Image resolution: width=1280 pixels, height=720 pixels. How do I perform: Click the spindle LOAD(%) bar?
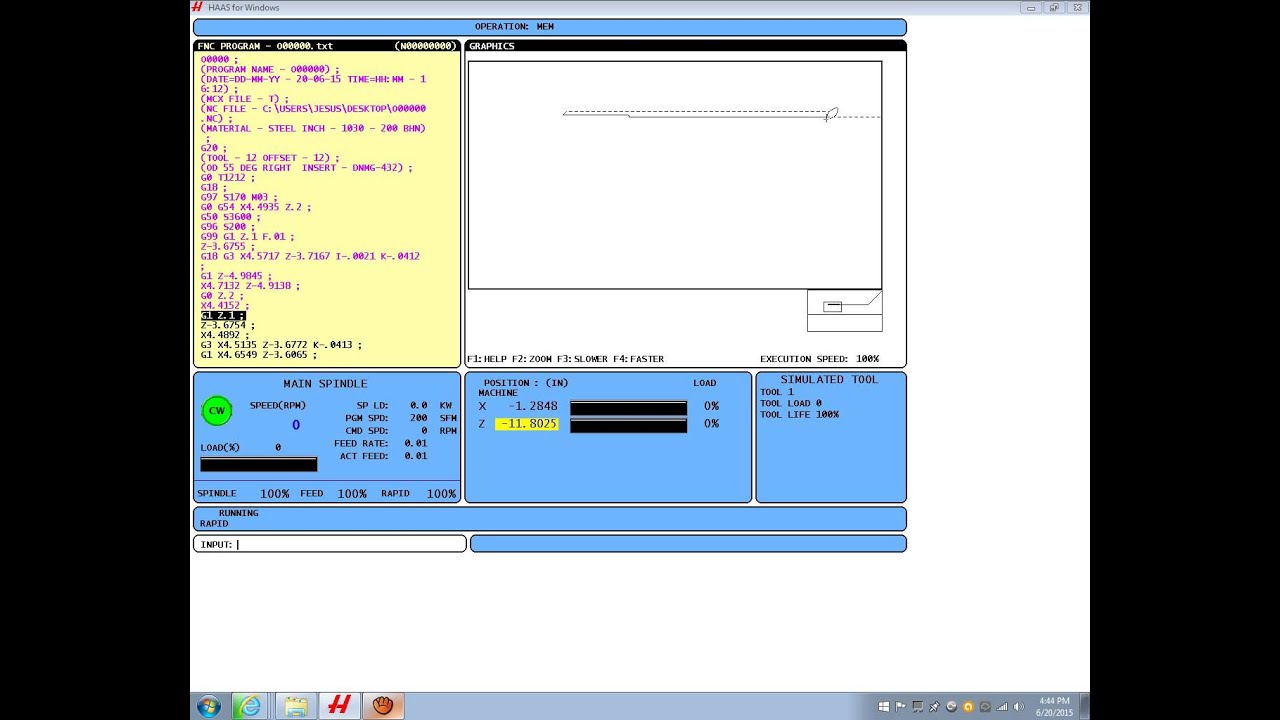(x=258, y=464)
